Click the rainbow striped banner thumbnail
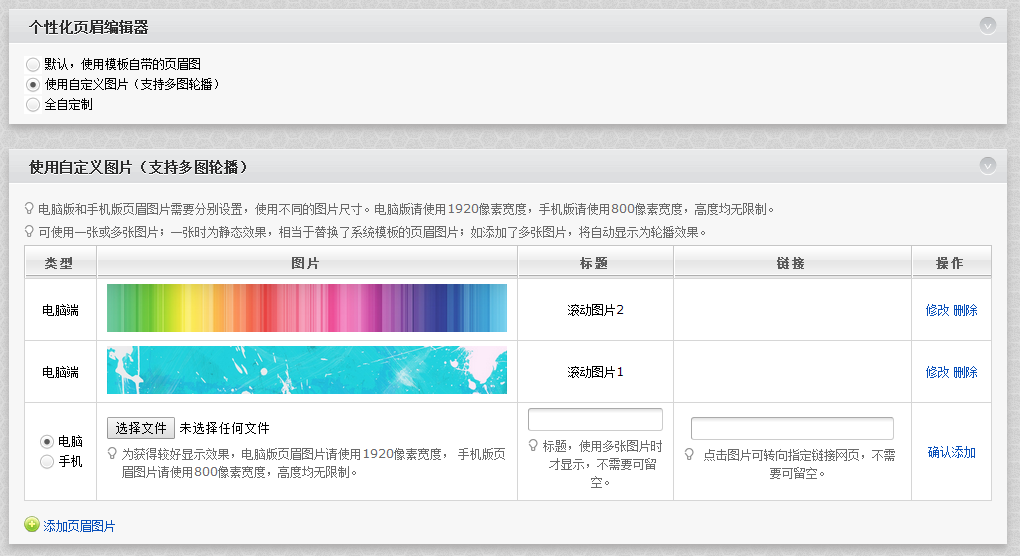1020x556 pixels. click(306, 308)
